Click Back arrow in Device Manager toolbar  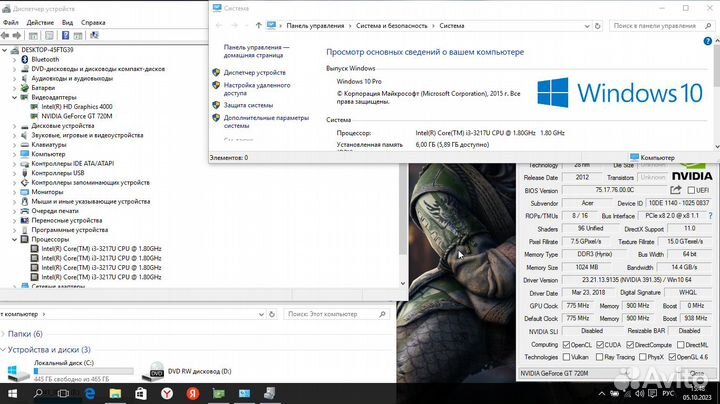[5, 35]
